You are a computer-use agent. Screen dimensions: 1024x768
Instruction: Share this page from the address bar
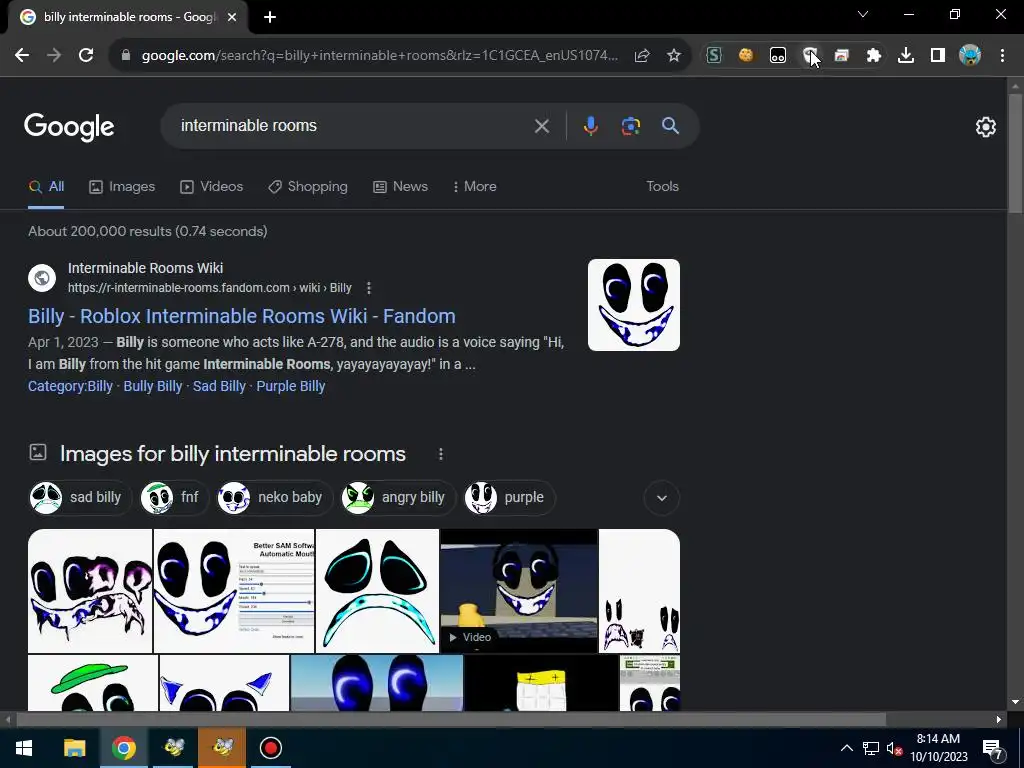[642, 56]
